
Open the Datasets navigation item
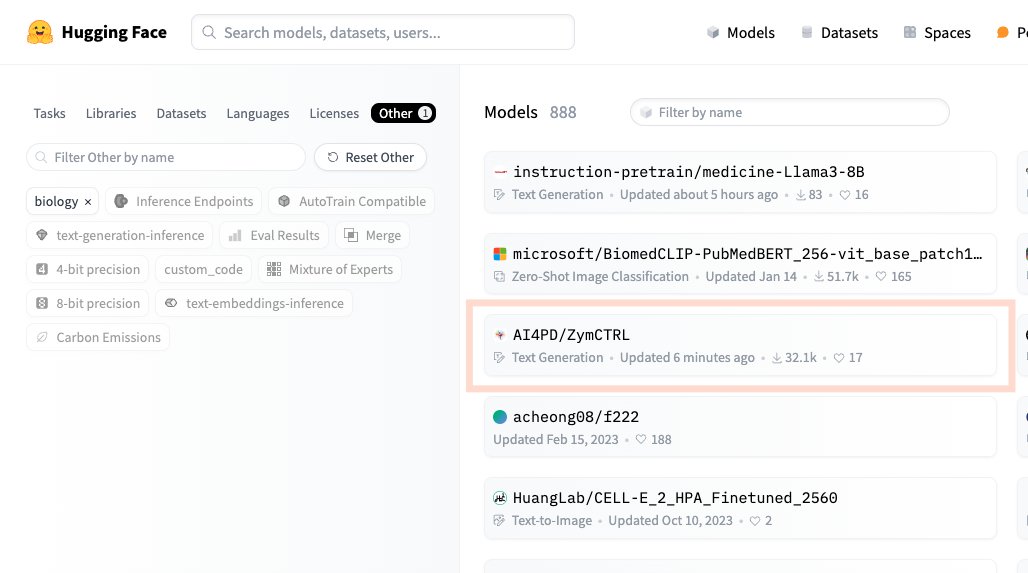click(x=840, y=33)
